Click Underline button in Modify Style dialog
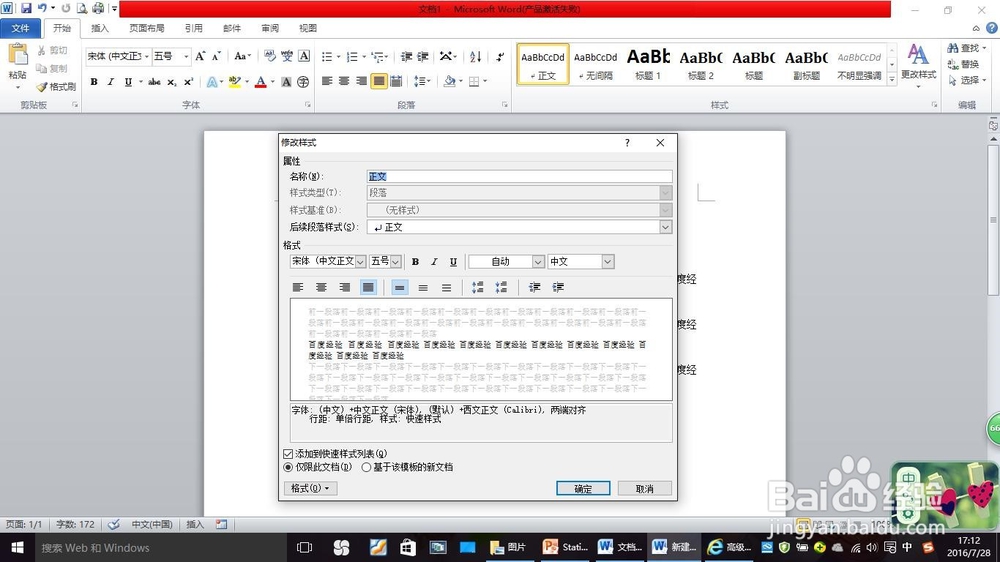1000x562 pixels. point(453,262)
